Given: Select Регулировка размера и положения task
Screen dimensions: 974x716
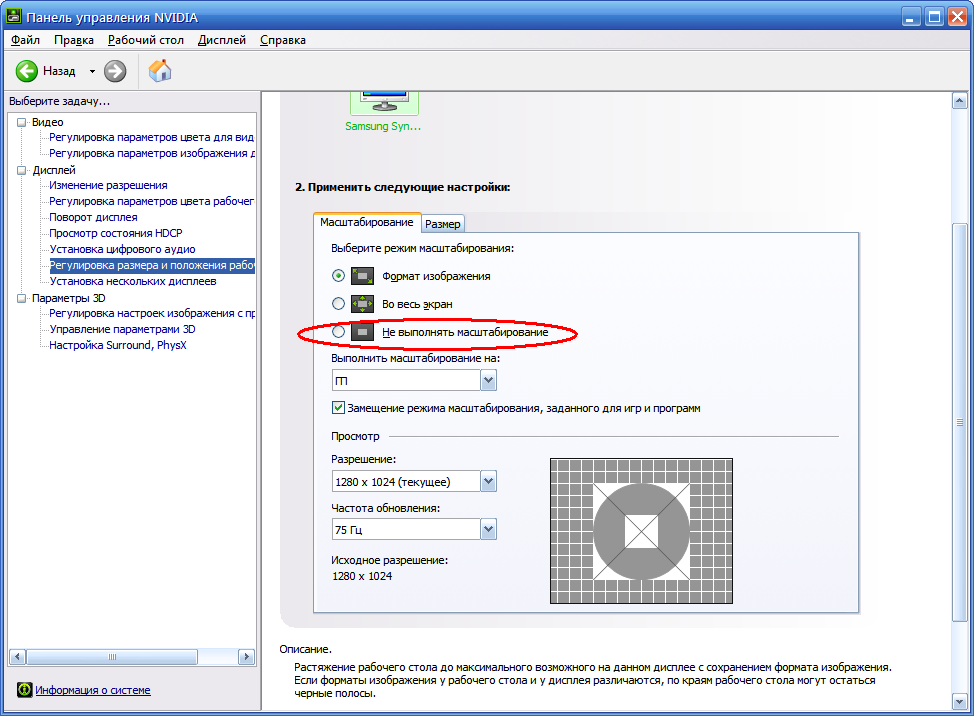Looking at the screenshot, I should [152, 265].
